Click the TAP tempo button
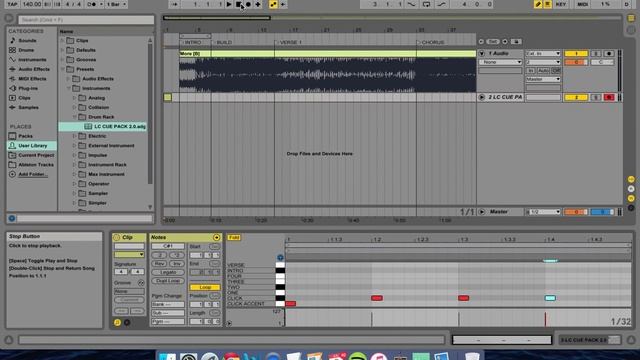Viewport: 640px width, 360px height. pyautogui.click(x=12, y=4)
